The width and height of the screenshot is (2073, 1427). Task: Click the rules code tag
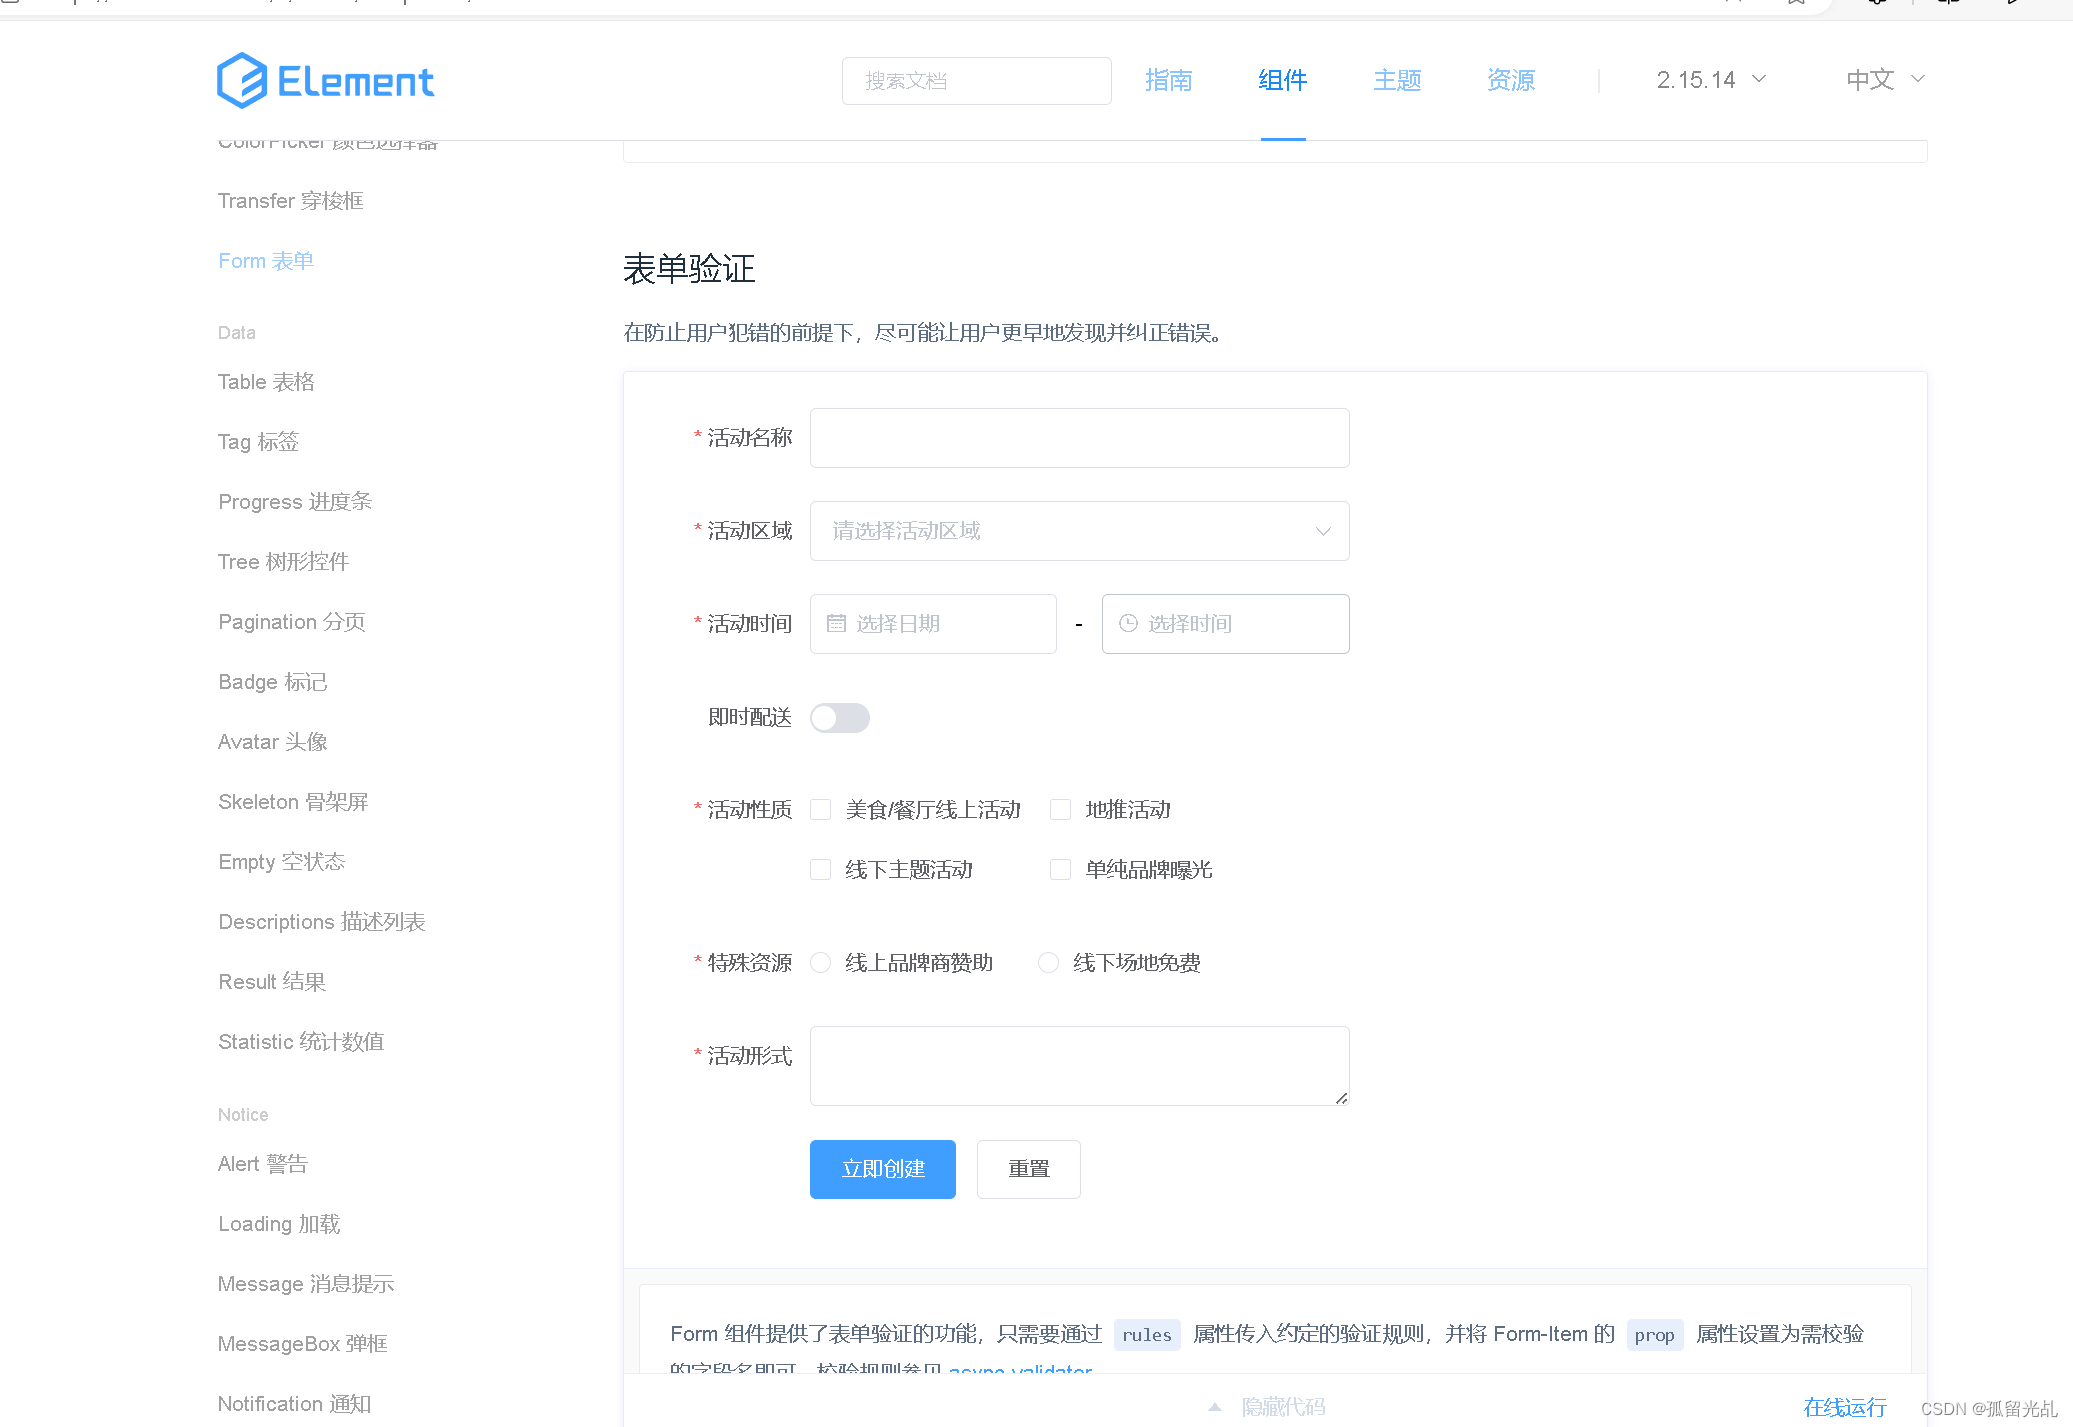coord(1147,1335)
